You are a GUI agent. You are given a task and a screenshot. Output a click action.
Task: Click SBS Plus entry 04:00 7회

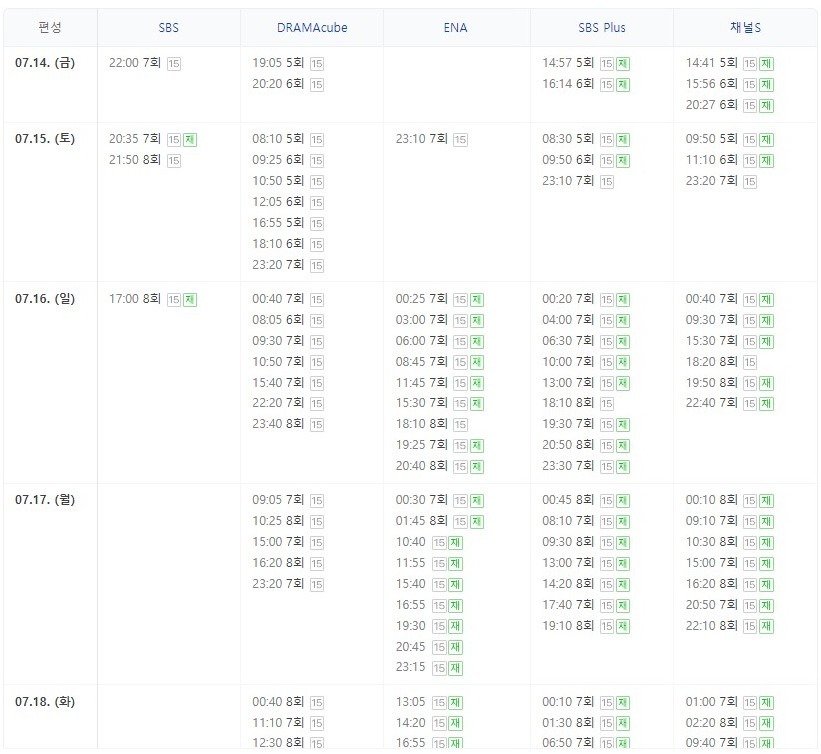pyautogui.click(x=568, y=319)
